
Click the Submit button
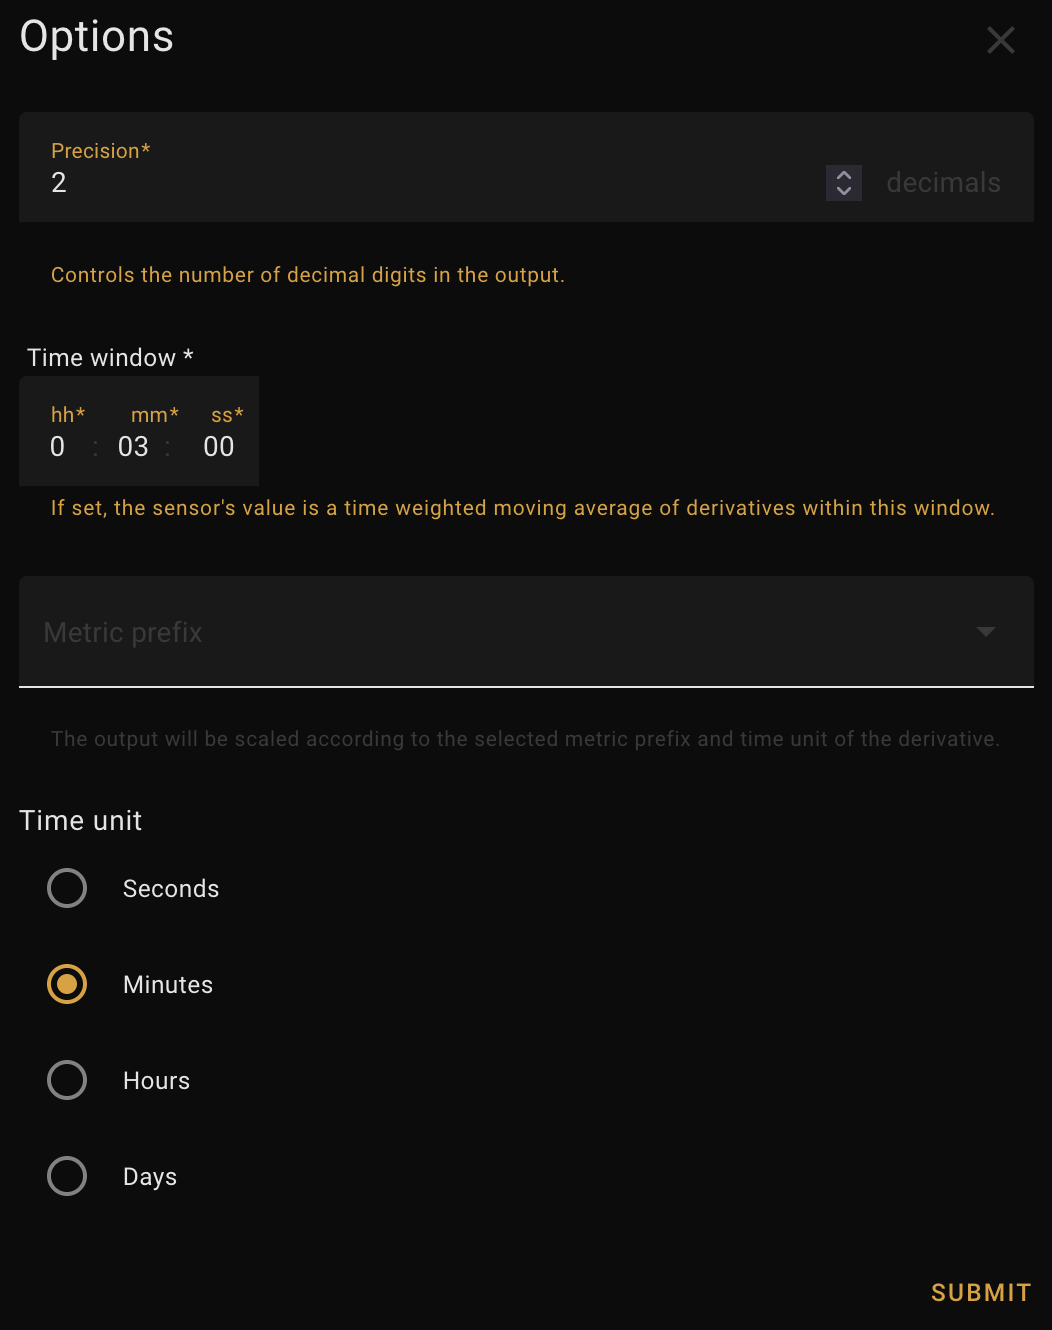980,1292
